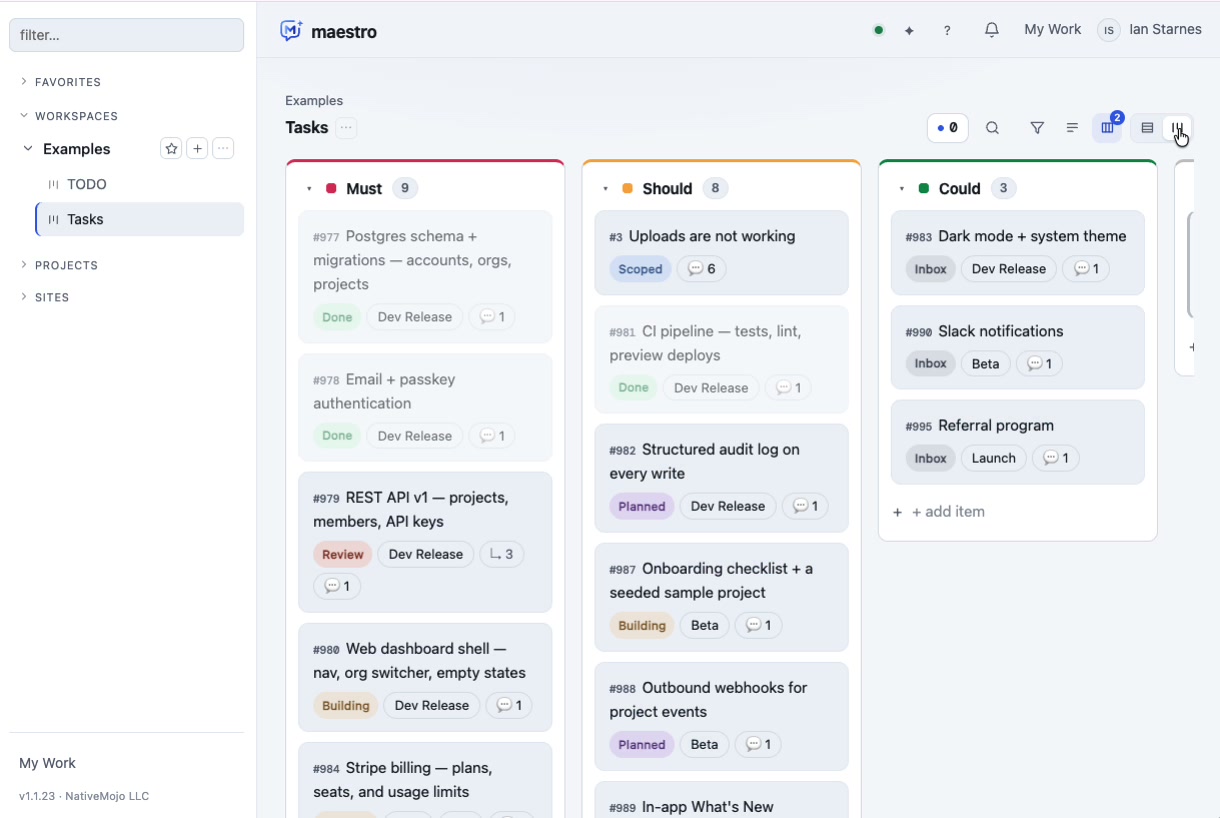This screenshot has width=1220, height=818.
Task: Open comments bubble on Referral program card
Action: click(1056, 458)
